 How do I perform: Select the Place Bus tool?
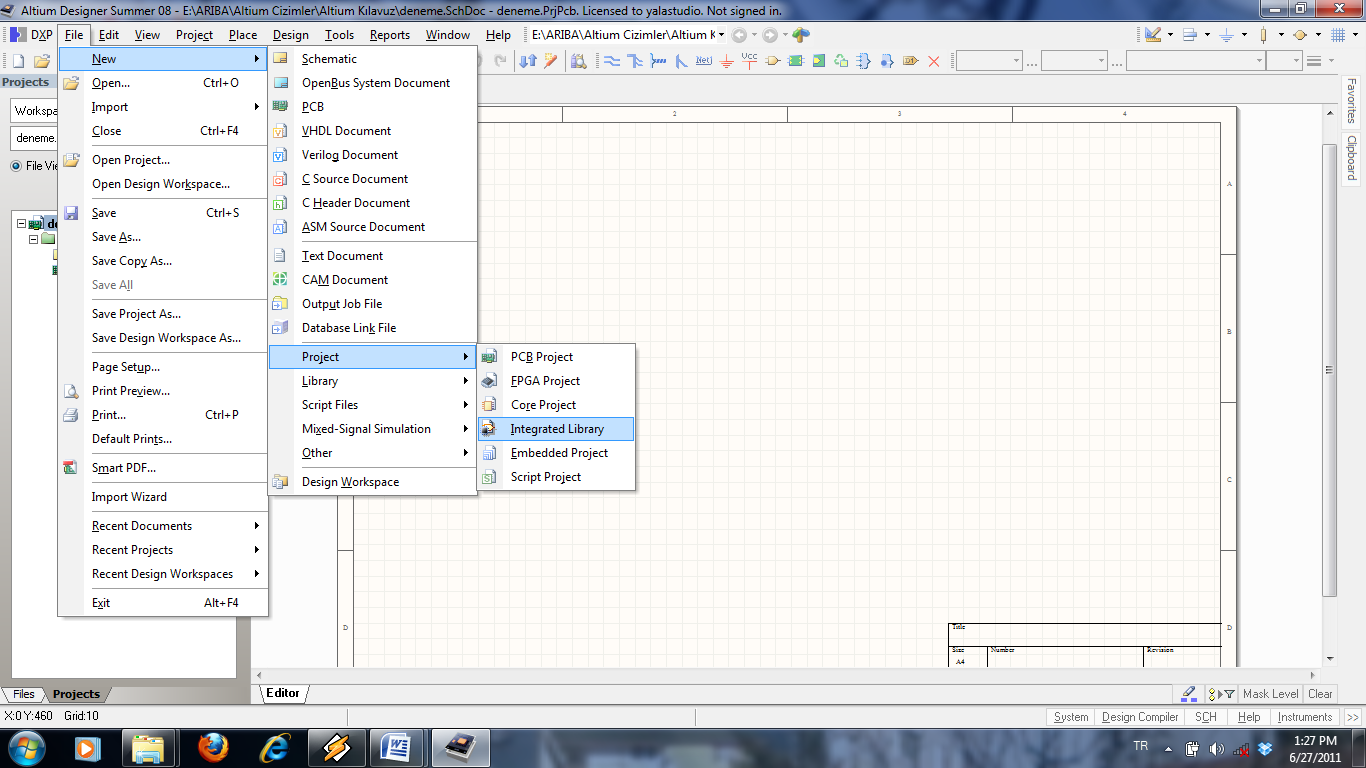click(635, 61)
